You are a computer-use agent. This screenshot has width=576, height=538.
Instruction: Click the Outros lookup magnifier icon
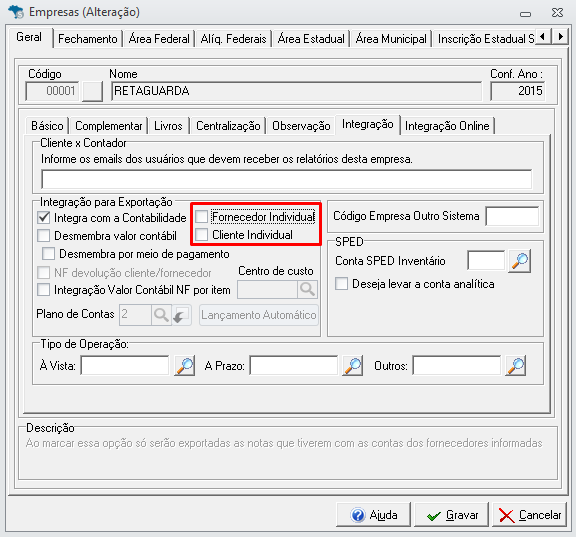[516, 365]
